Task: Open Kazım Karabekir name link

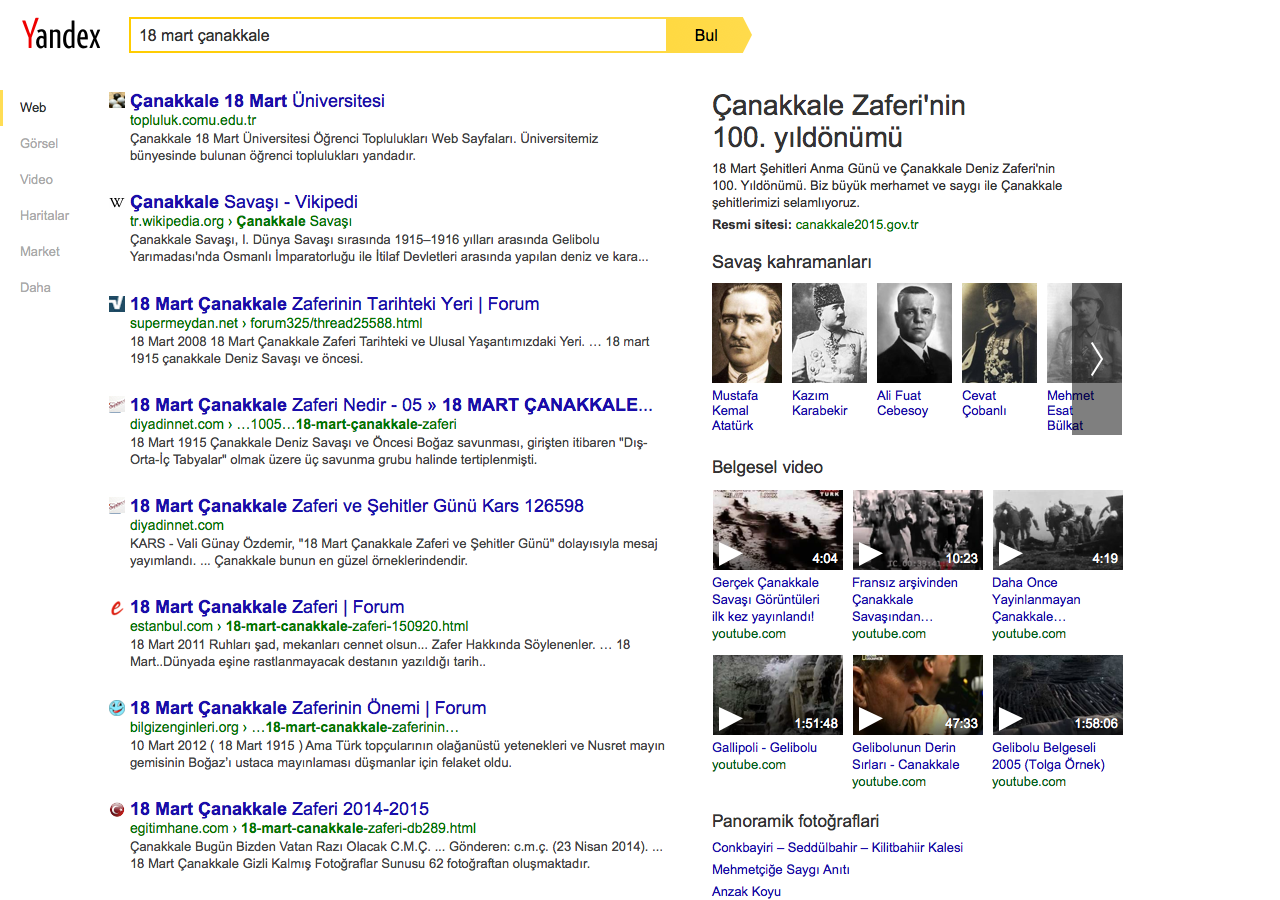Action: 820,403
